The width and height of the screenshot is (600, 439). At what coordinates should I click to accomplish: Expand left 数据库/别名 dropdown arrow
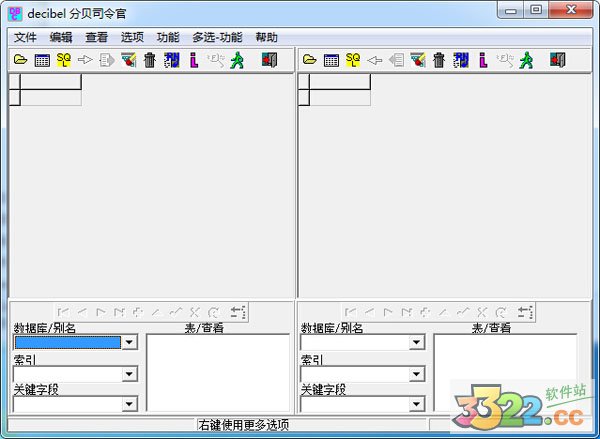coord(130,342)
